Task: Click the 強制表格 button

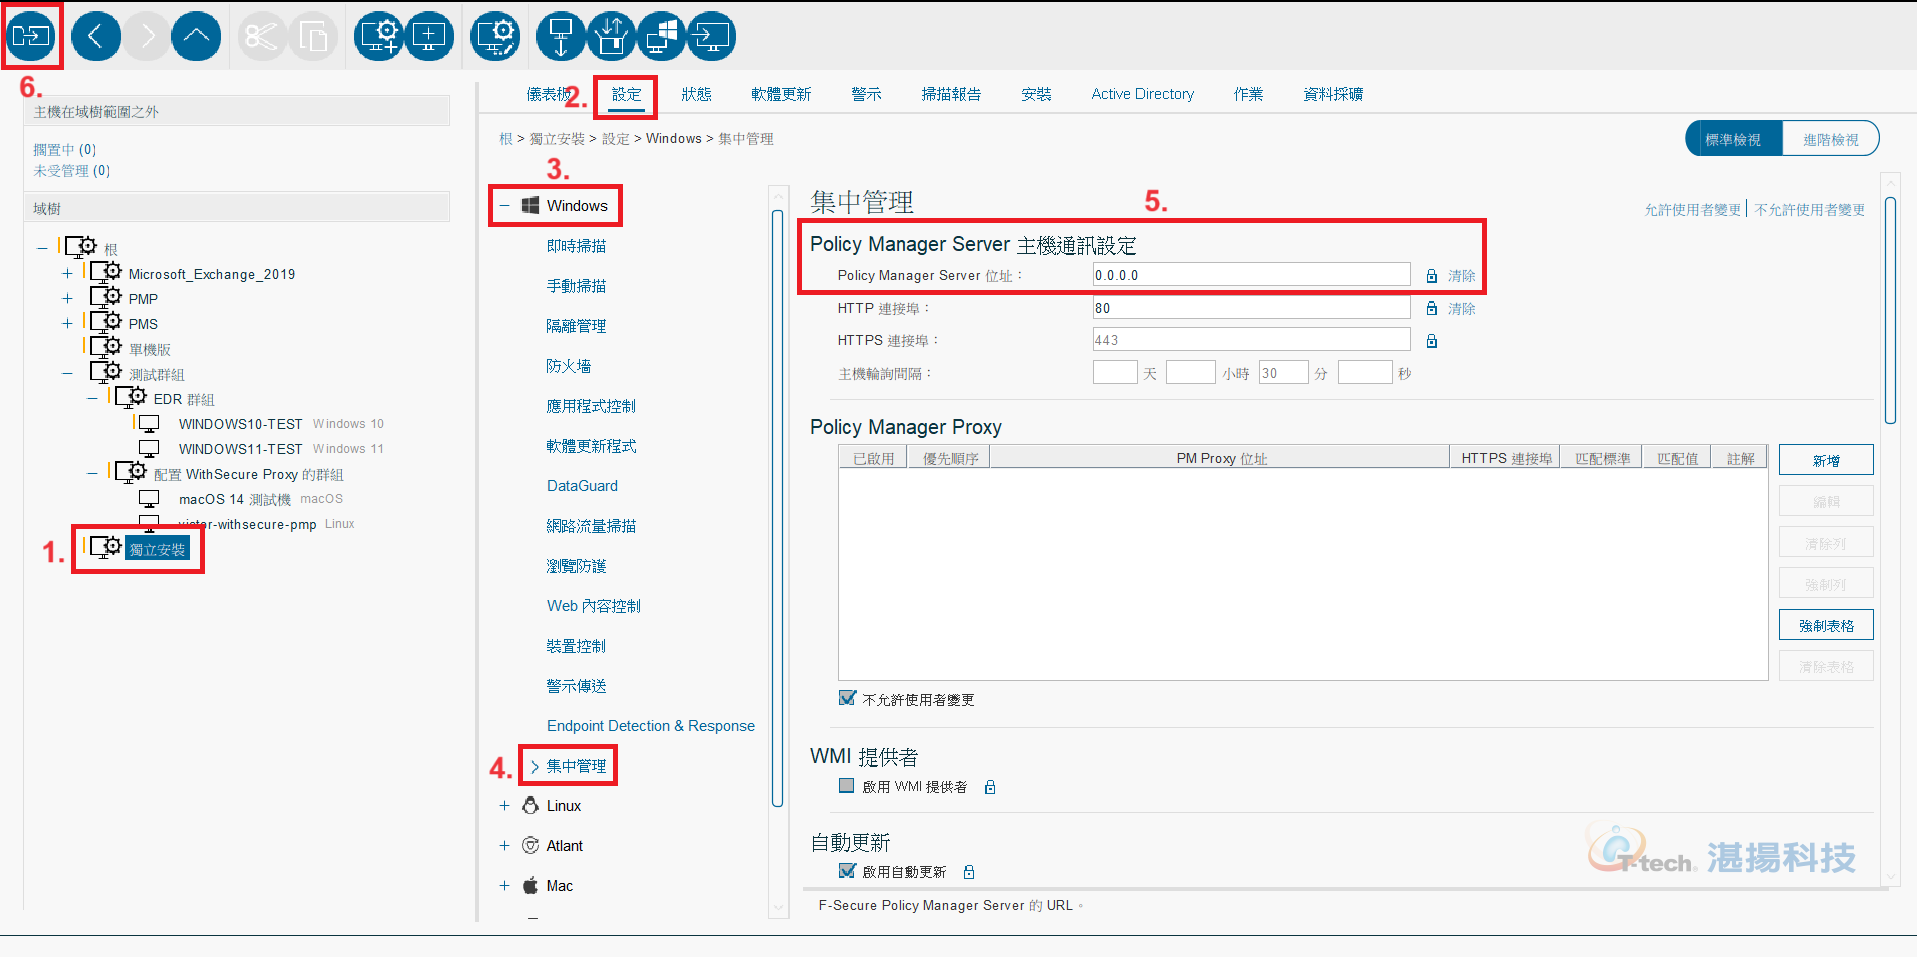Action: pyautogui.click(x=1826, y=625)
